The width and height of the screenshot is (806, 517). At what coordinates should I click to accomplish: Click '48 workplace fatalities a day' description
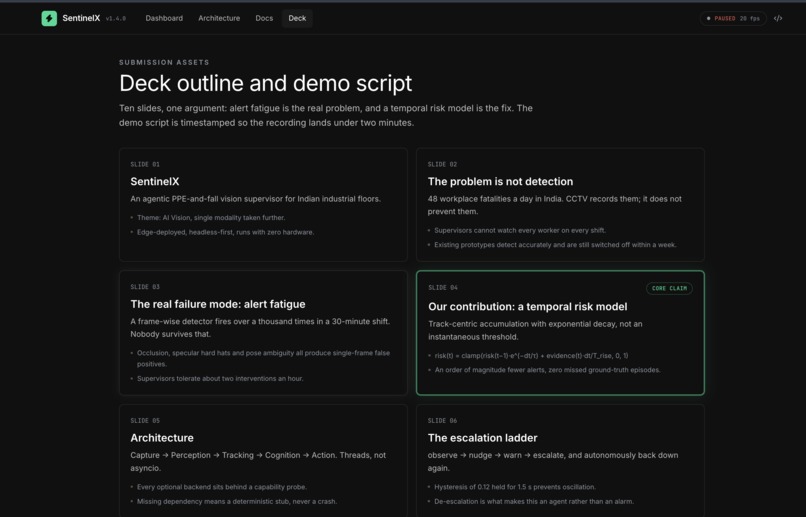(x=555, y=205)
